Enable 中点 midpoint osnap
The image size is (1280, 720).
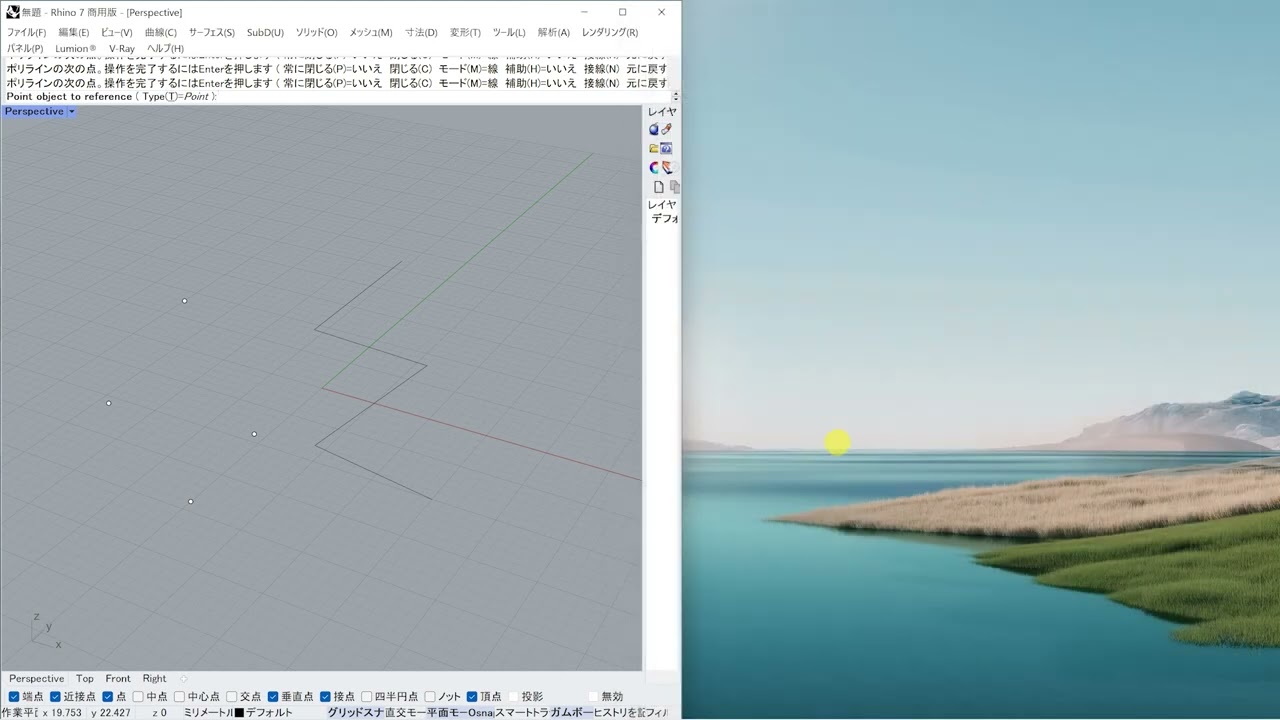tap(138, 697)
